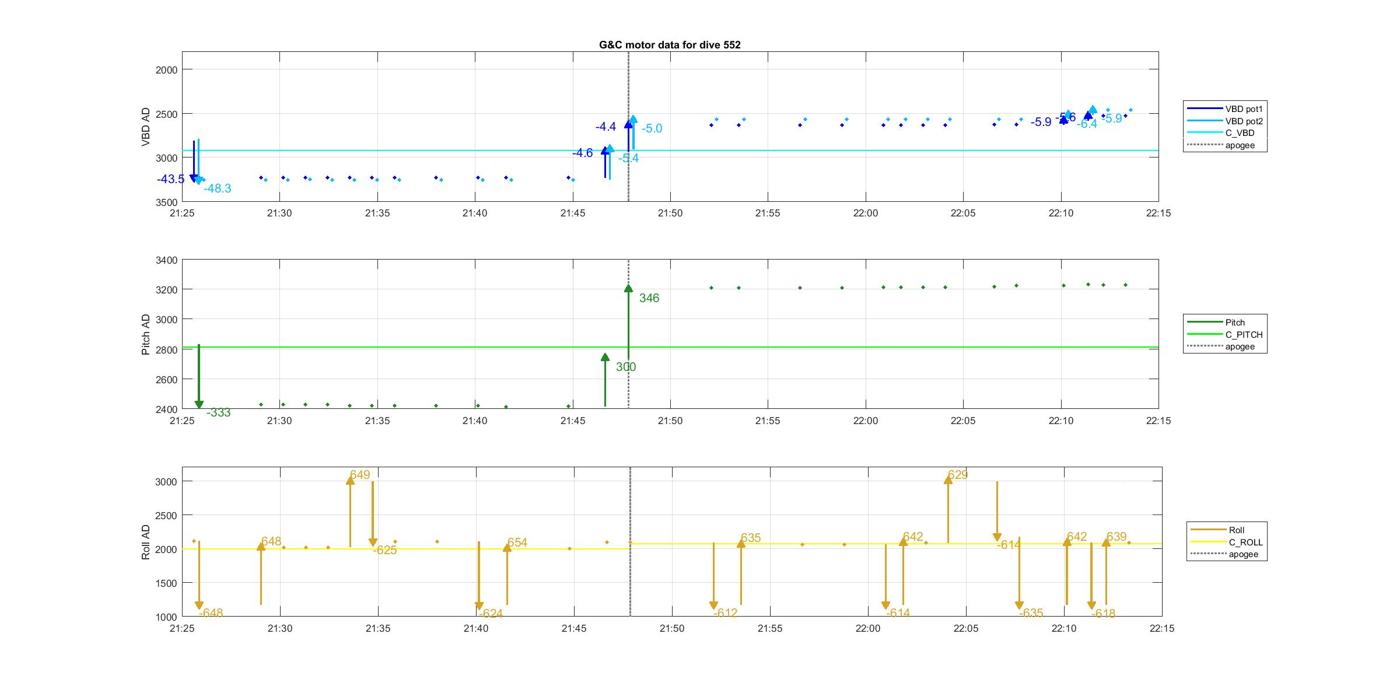Viewport: 1400px width, 693px height.
Task: Click the '3500' tick on the VBD axis
Action: click(166, 201)
